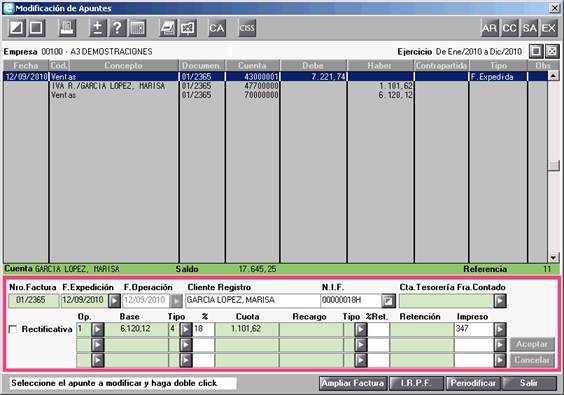Viewport: 564px width, 395px height.
Task: Click the Impreso field showing 347
Action: coord(474,329)
